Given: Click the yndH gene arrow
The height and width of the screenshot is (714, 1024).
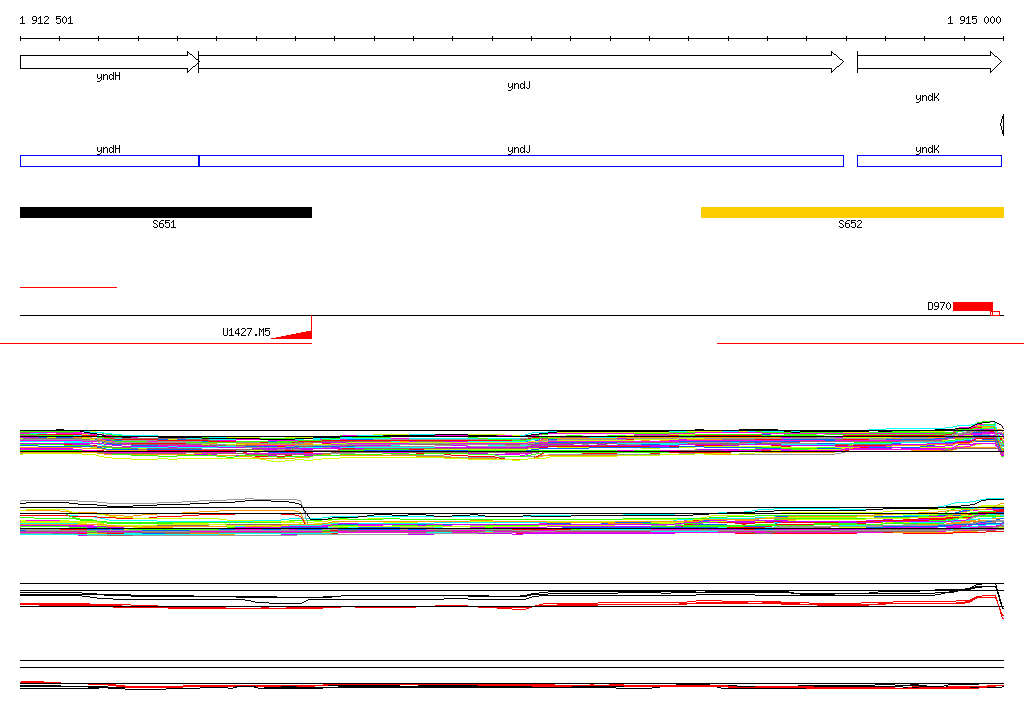Looking at the screenshot, I should [109, 62].
